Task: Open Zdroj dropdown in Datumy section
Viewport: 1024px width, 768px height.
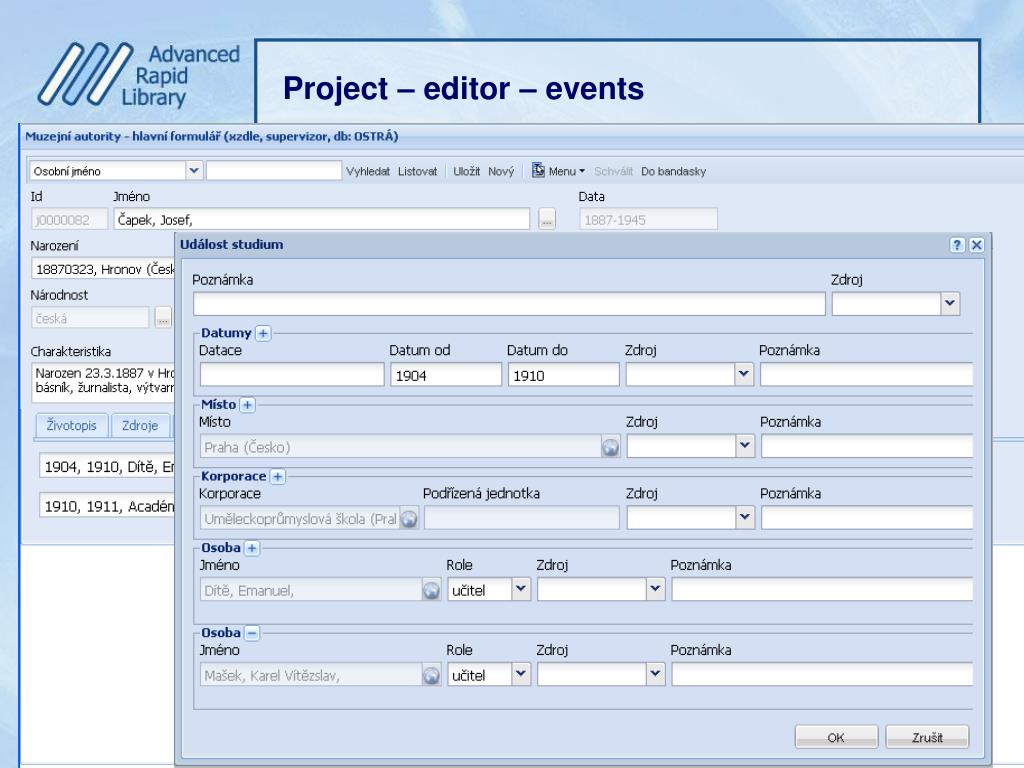Action: tap(744, 374)
